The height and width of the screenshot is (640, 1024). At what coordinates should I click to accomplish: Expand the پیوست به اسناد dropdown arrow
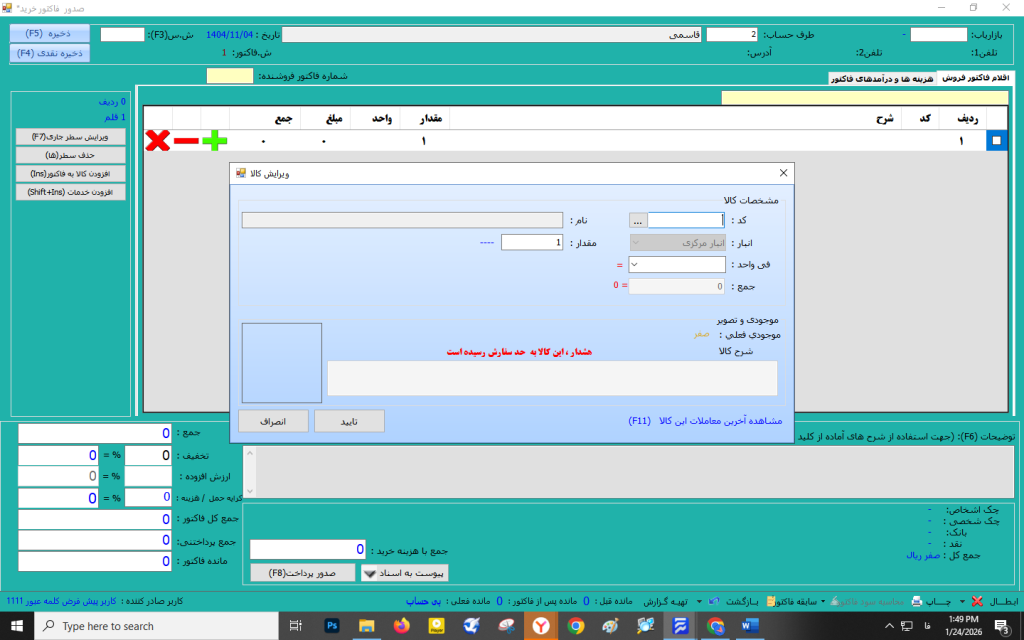coord(368,573)
